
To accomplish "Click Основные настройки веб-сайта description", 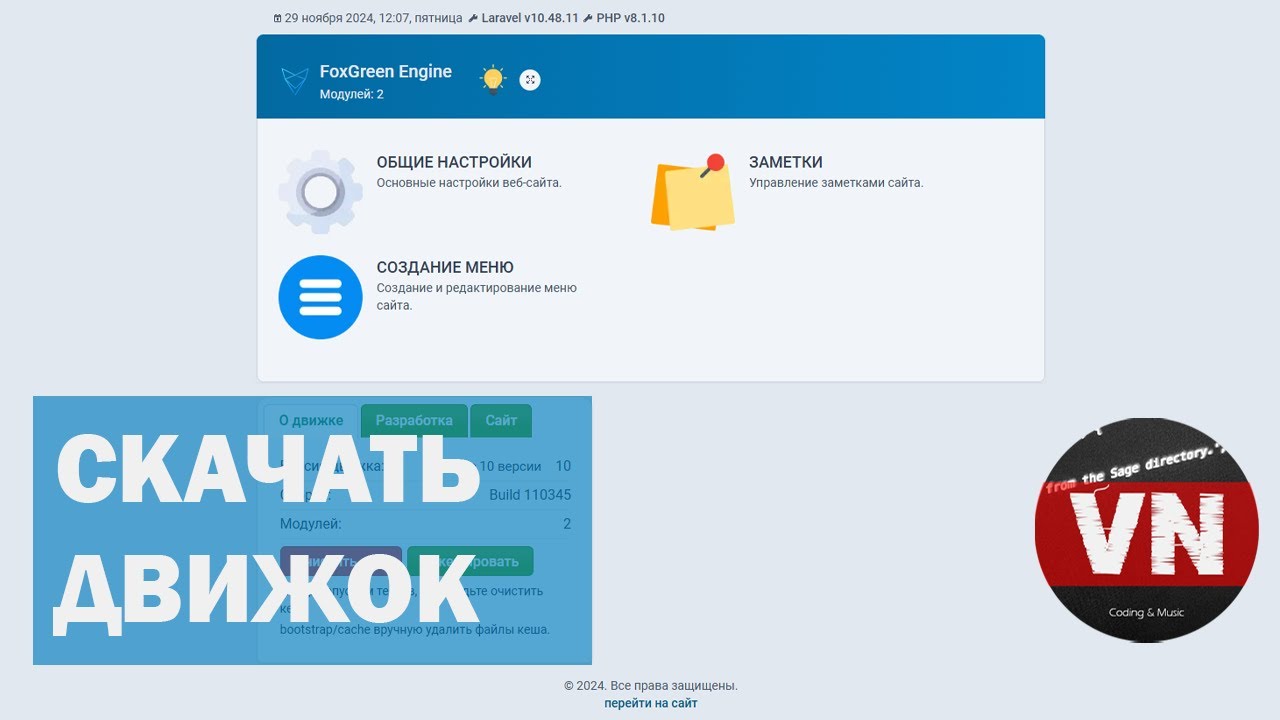I will 469,183.
